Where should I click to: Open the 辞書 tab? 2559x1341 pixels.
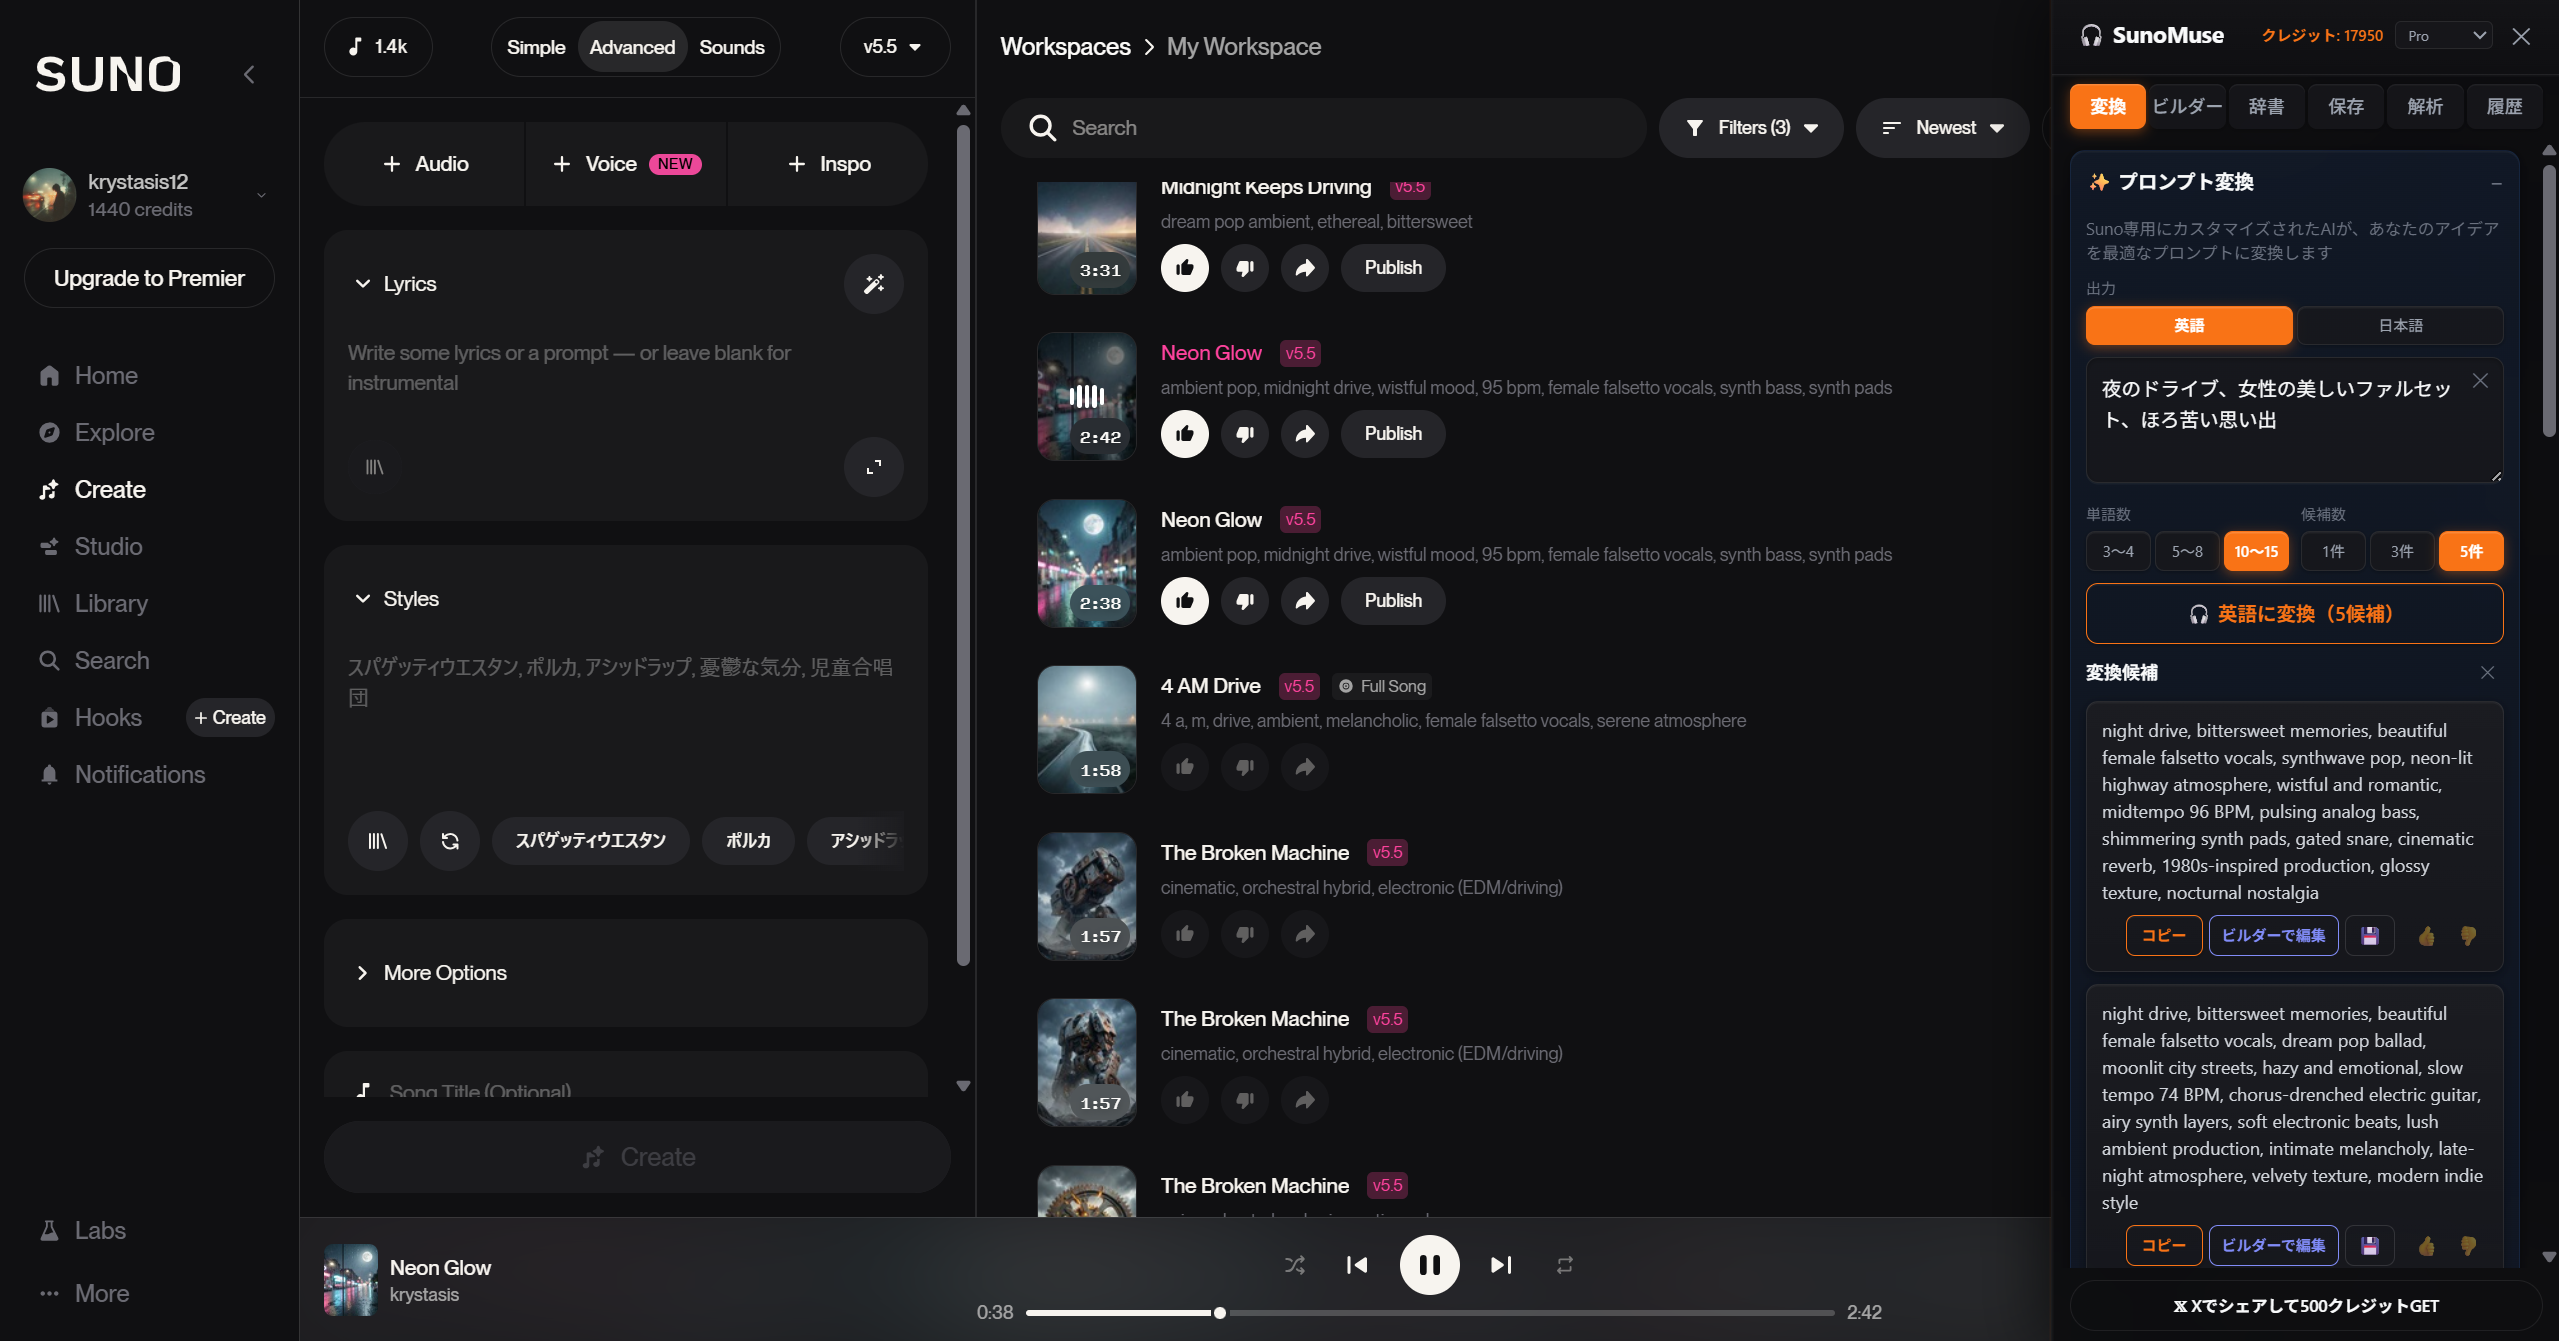(2266, 107)
